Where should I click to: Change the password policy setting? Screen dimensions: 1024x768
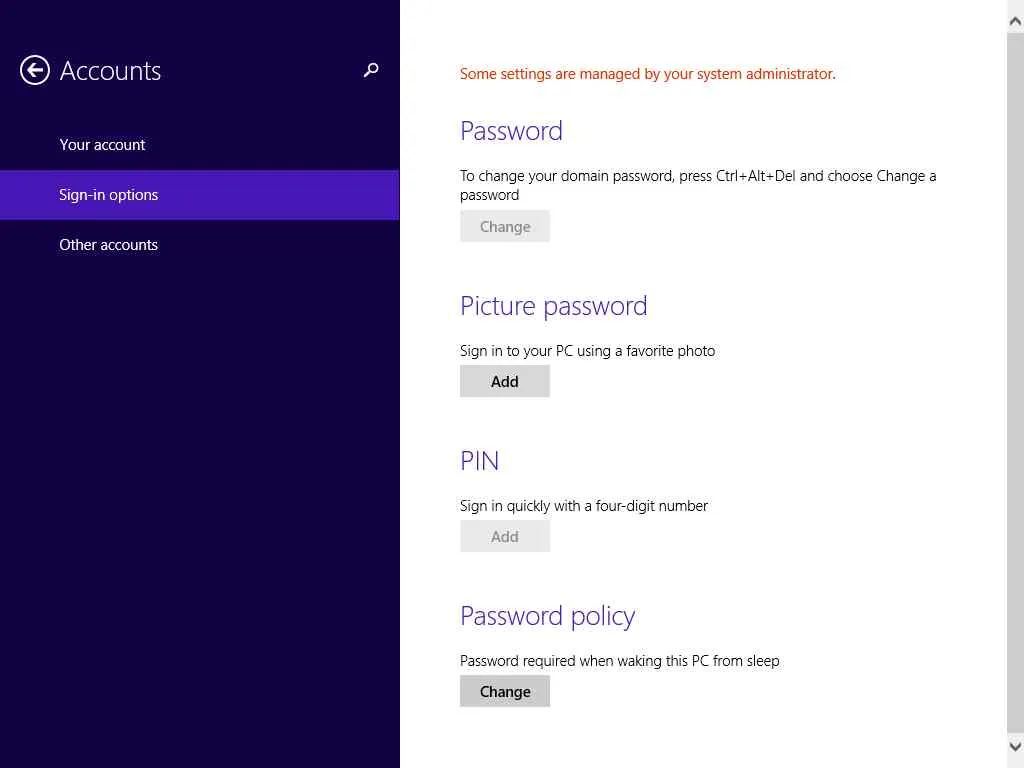click(505, 692)
